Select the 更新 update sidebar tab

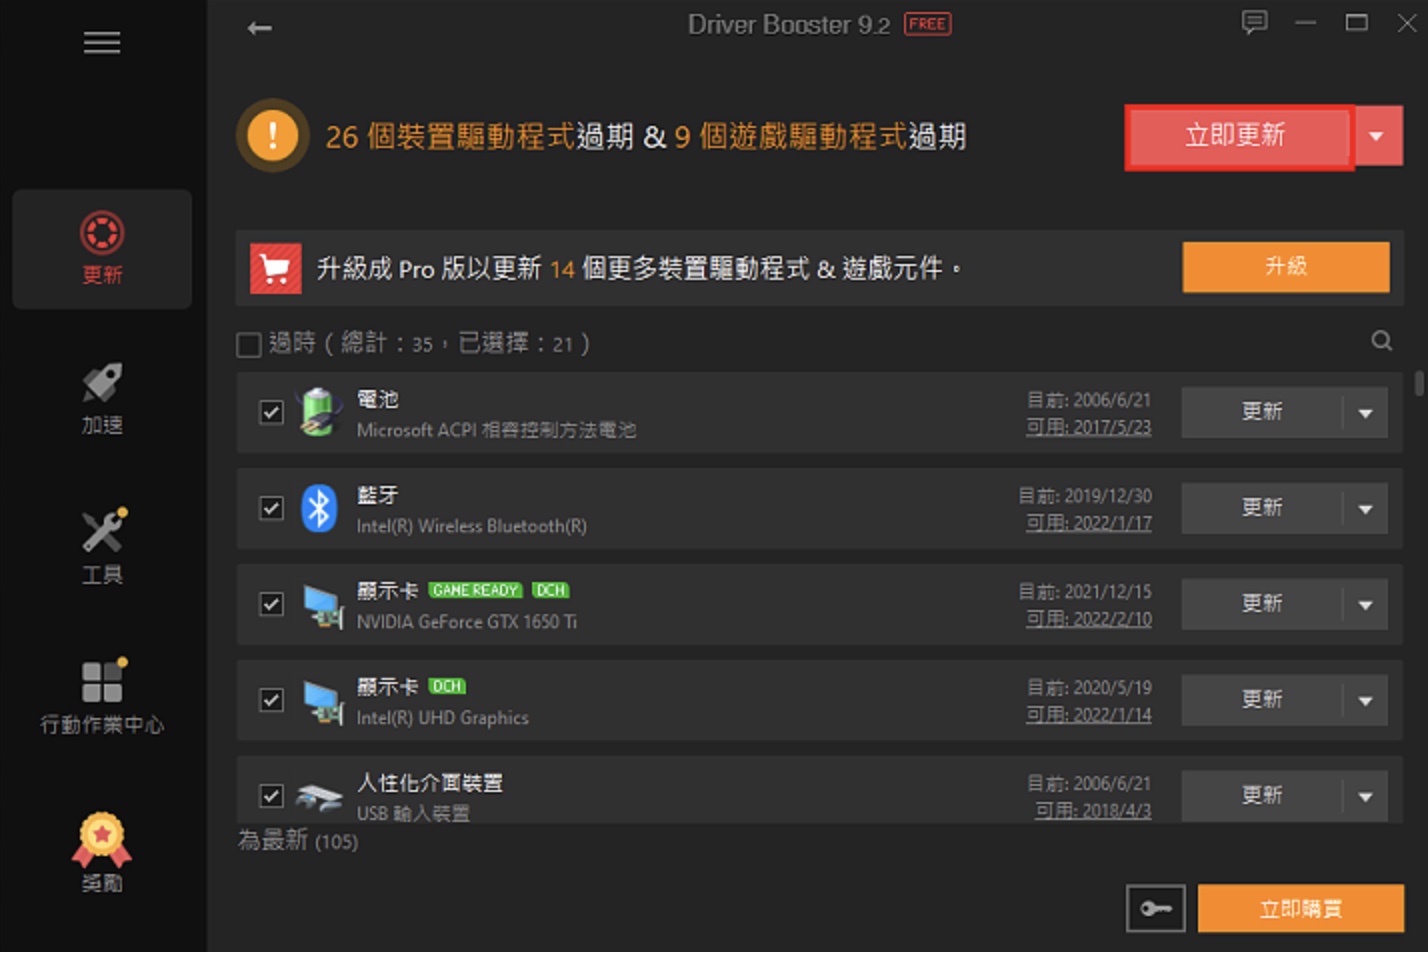click(102, 249)
